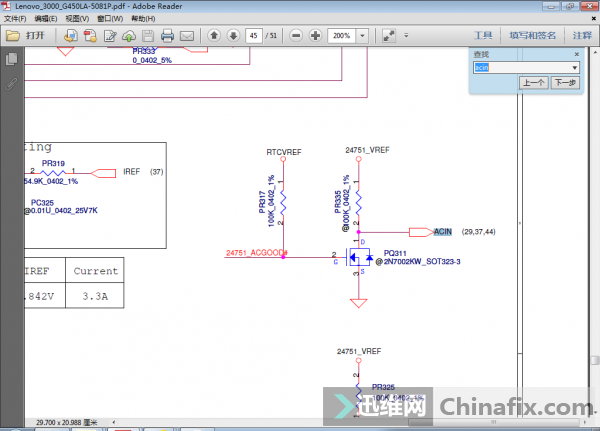Click the 上一个 previous result button
Screen dimensions: 600x431
click(533, 82)
